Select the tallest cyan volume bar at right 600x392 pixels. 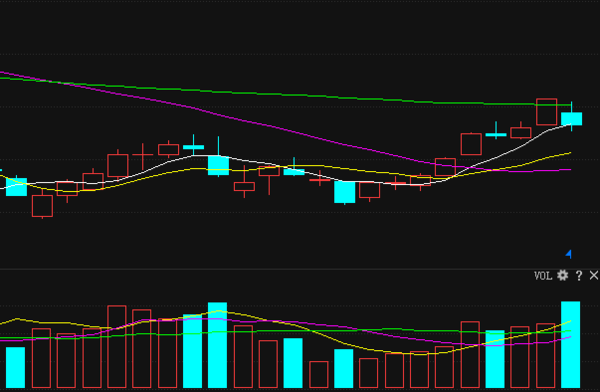pyautogui.click(x=571, y=345)
